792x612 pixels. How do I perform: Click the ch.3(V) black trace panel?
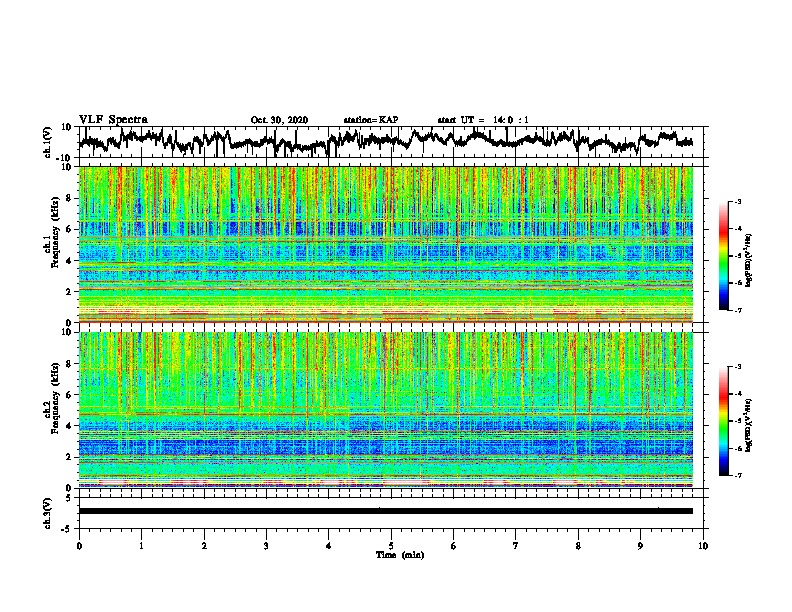click(391, 513)
